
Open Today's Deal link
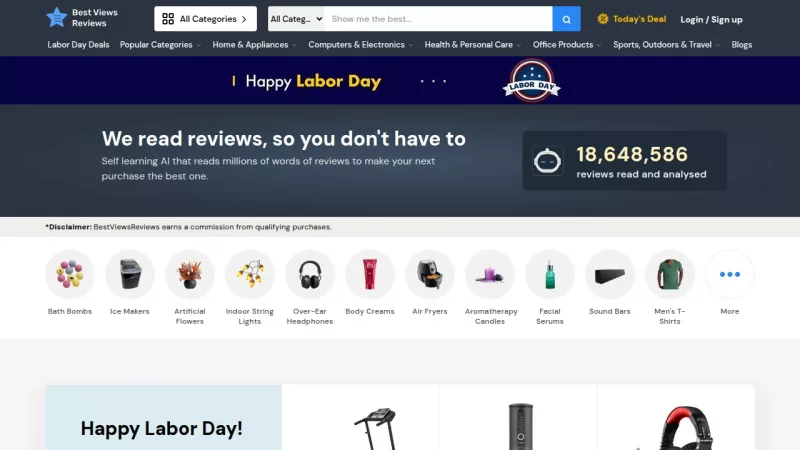click(x=632, y=19)
